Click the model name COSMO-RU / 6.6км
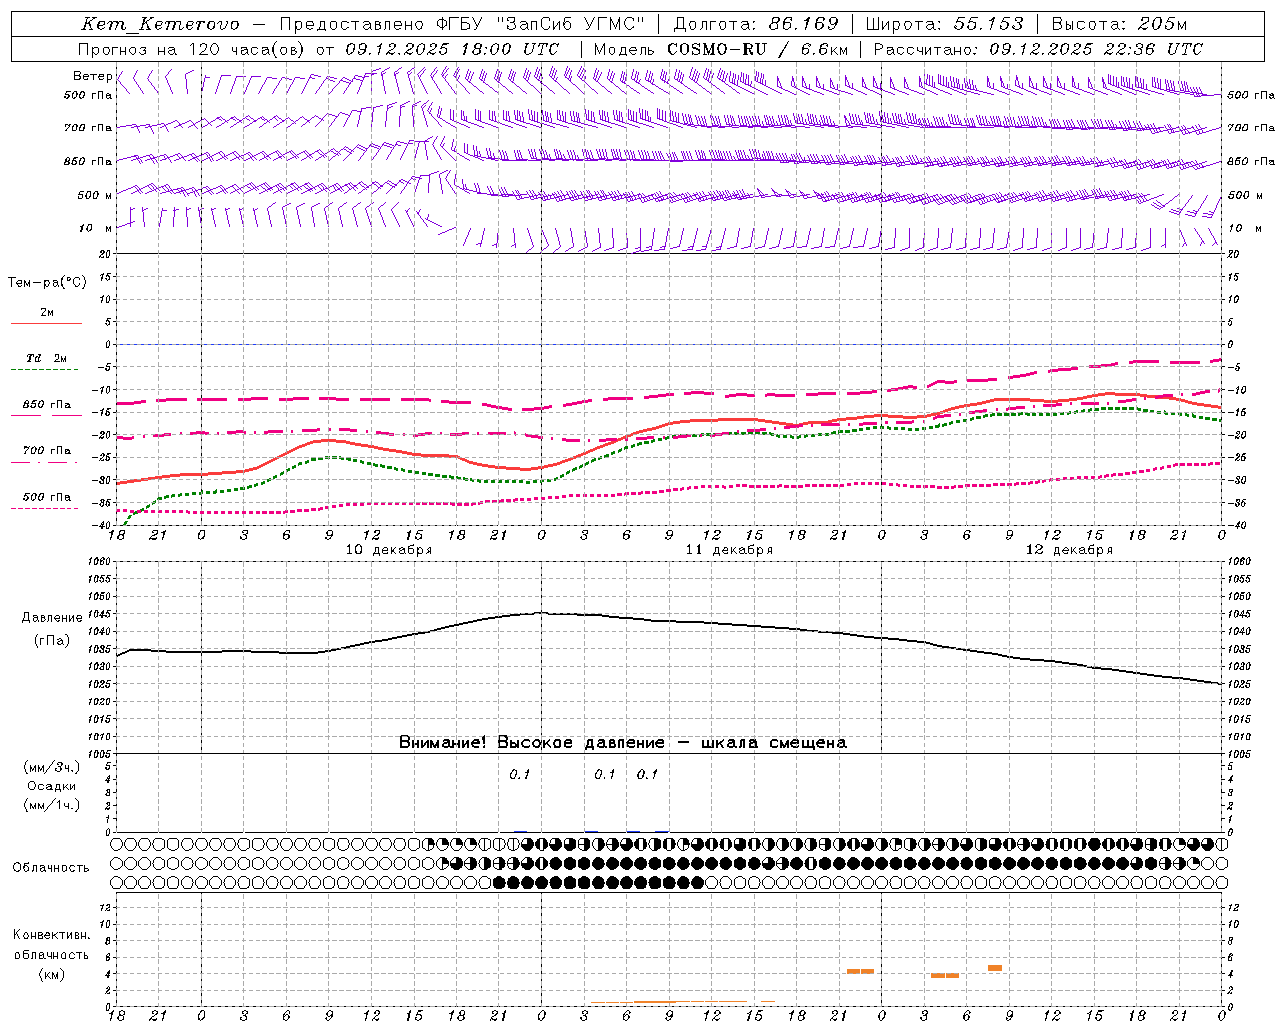 coord(758,49)
